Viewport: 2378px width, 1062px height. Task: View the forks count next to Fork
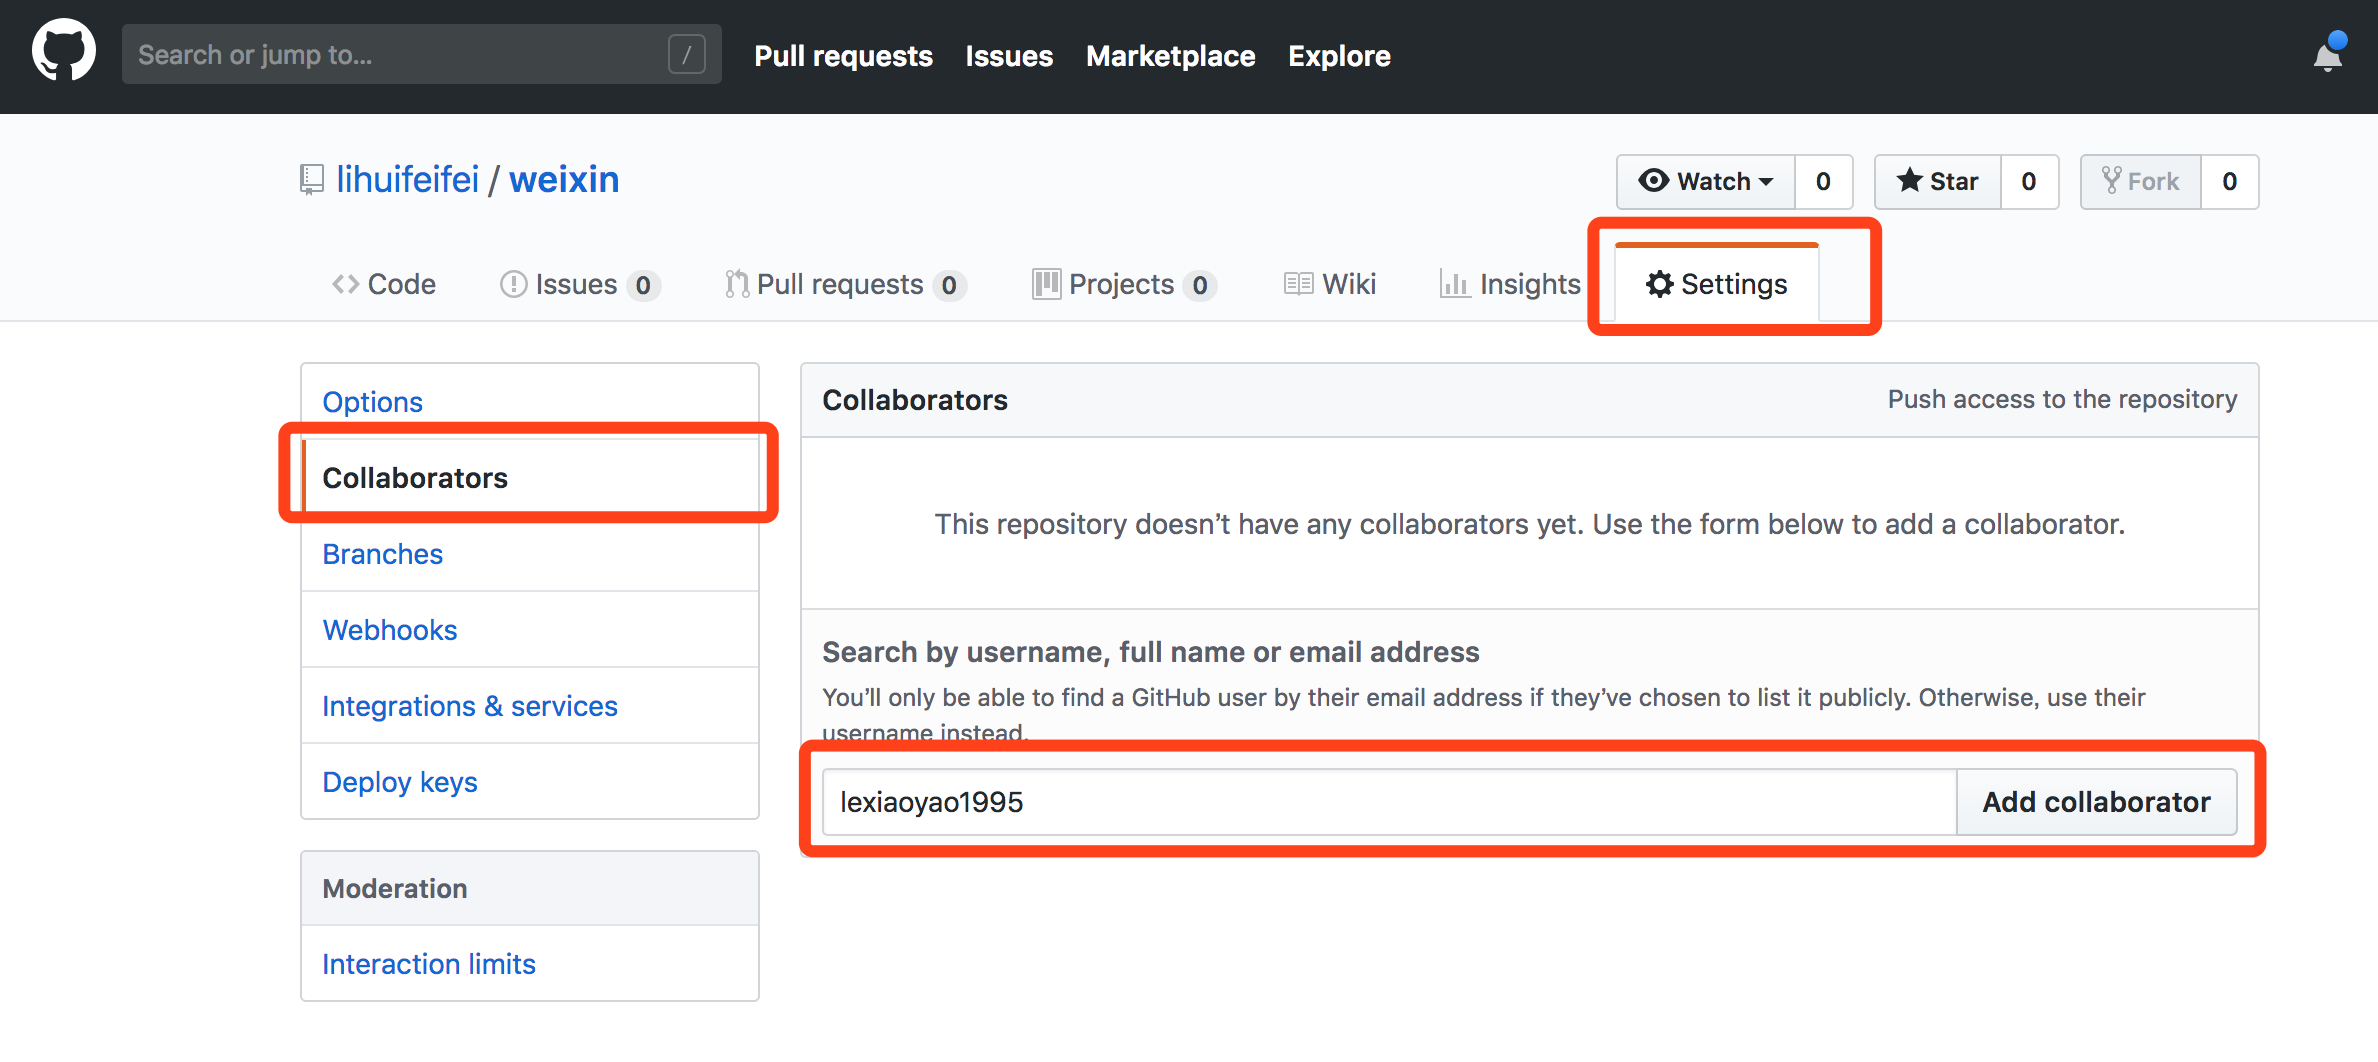click(x=2230, y=181)
